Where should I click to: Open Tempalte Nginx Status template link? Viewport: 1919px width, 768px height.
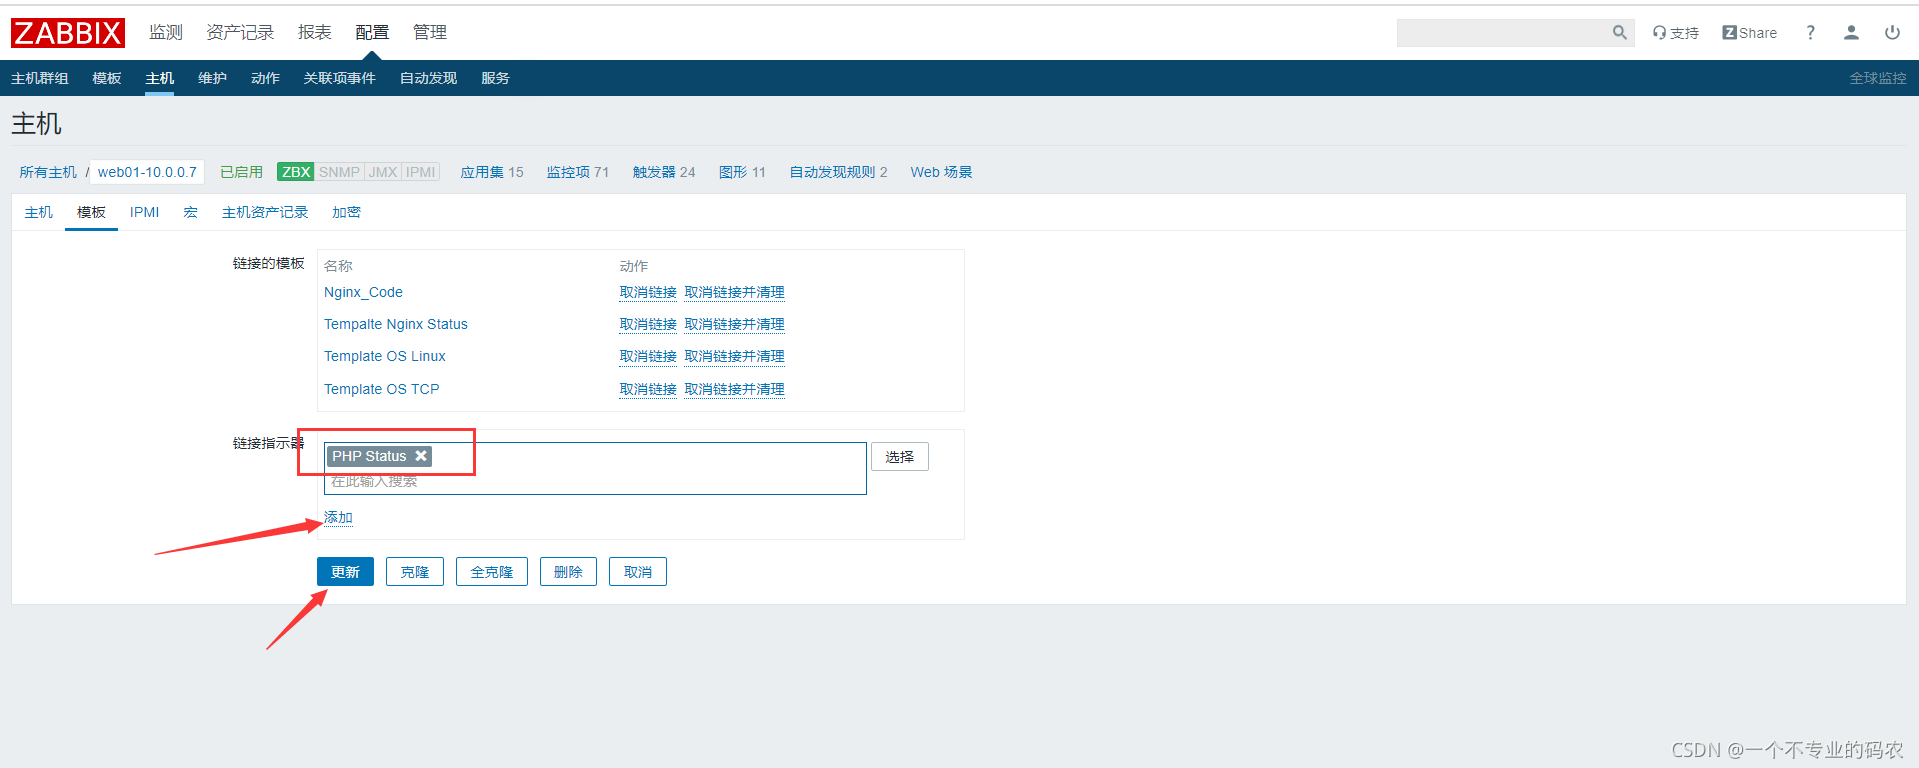point(396,324)
